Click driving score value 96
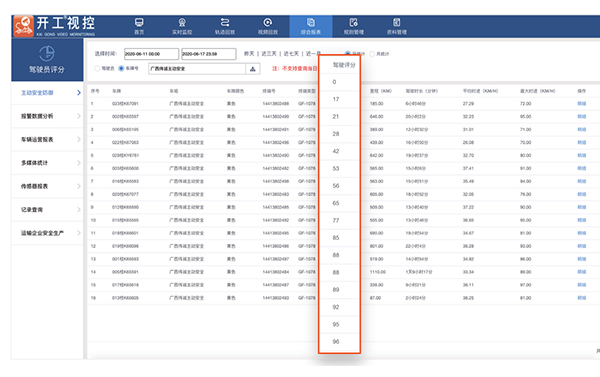The height and width of the screenshot is (377, 600). point(336,342)
